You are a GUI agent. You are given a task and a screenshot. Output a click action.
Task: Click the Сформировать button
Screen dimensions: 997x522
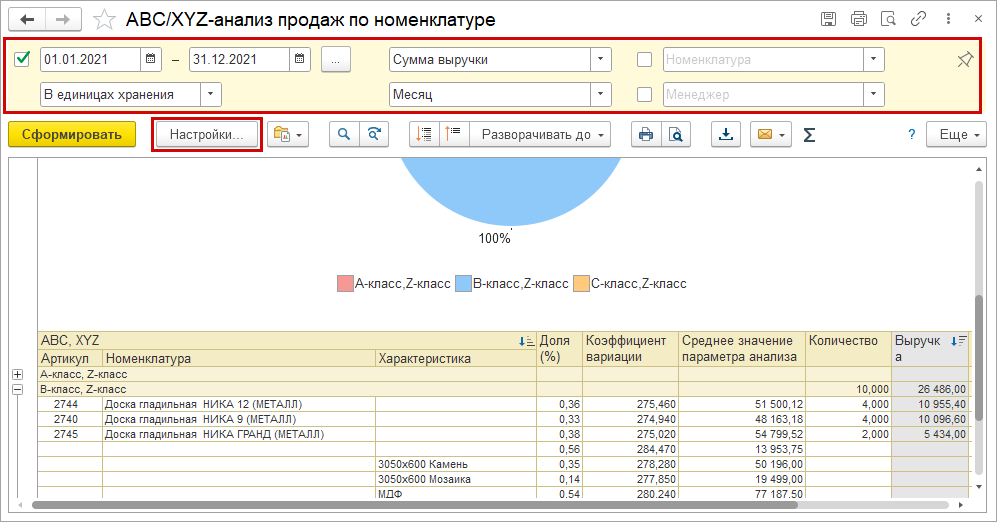click(72, 134)
